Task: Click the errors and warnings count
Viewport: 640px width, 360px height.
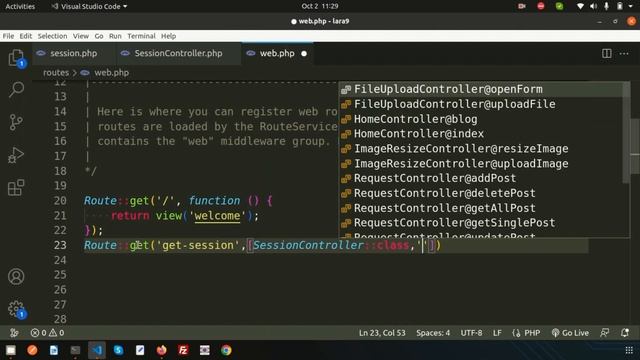Action: [47, 333]
